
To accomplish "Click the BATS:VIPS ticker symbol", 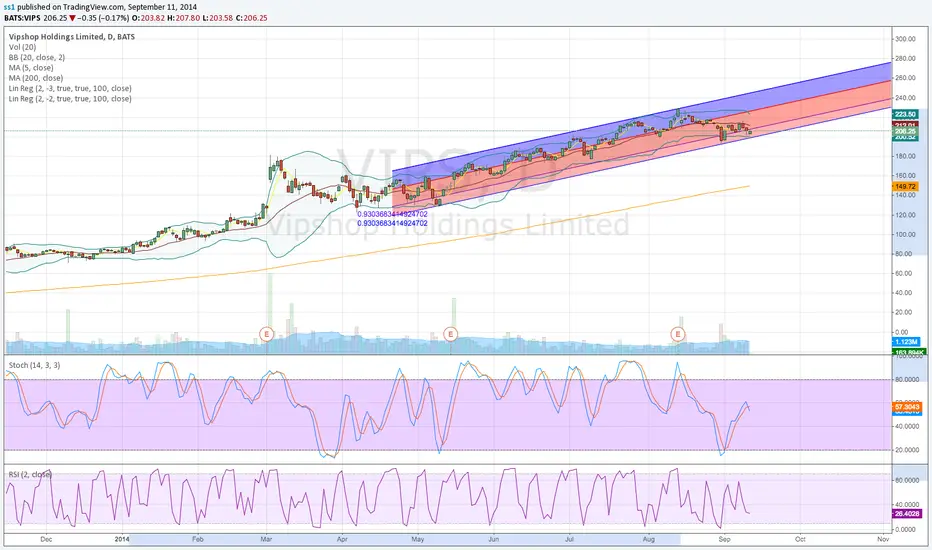I will [22, 18].
